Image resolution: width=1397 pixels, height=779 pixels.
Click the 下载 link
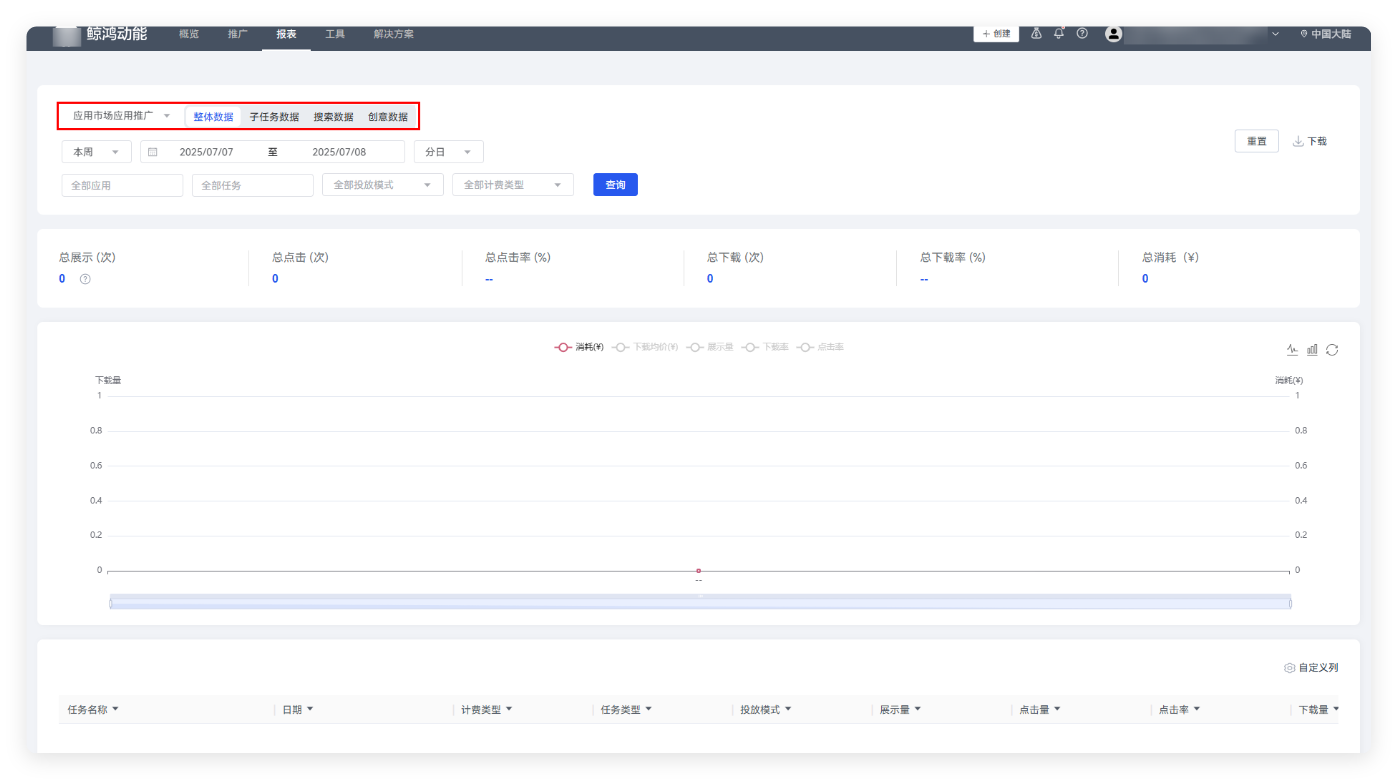tap(1317, 142)
